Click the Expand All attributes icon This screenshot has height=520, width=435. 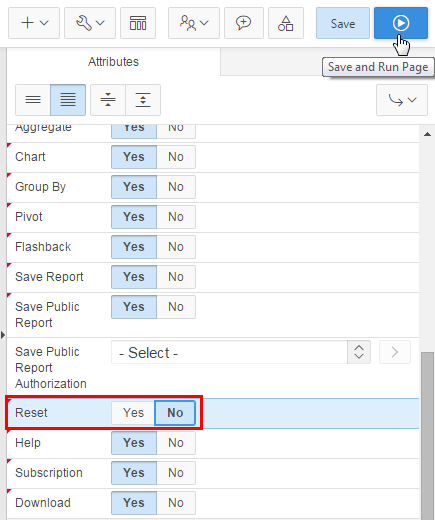pyautogui.click(x=143, y=100)
